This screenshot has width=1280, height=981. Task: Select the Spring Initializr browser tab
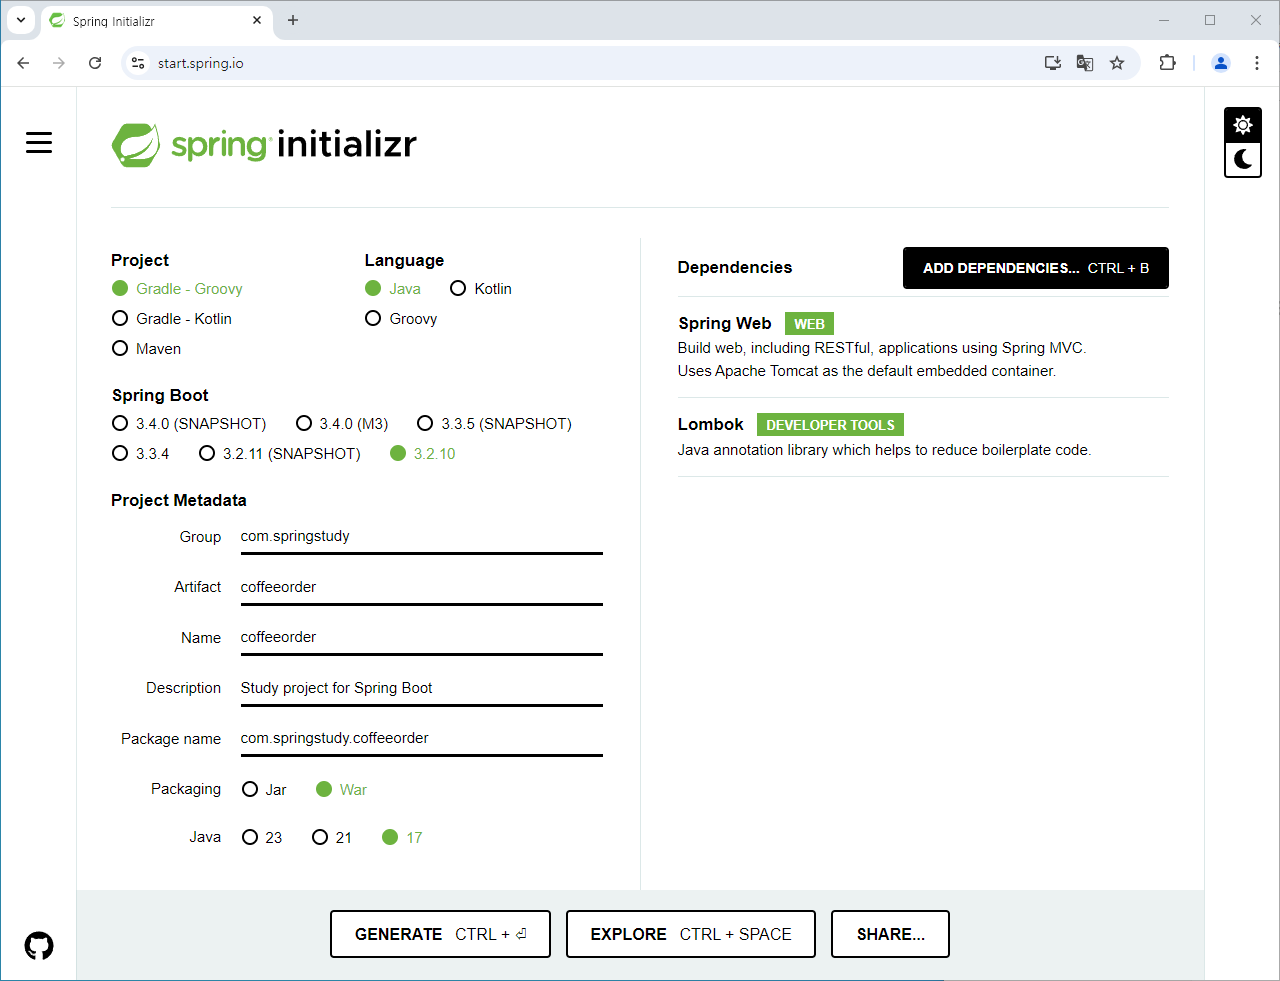click(157, 21)
